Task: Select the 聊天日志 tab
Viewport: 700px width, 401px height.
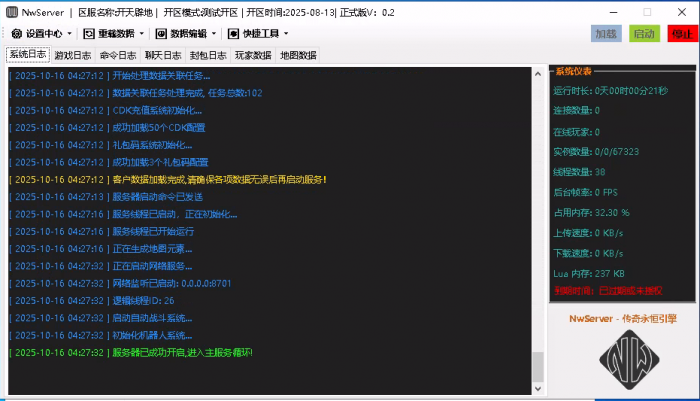Action: (164, 55)
